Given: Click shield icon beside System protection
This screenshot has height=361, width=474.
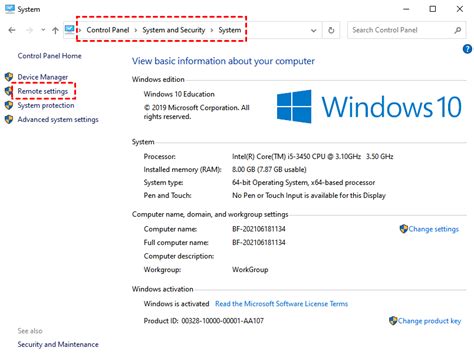Looking at the screenshot, I should [x=9, y=105].
